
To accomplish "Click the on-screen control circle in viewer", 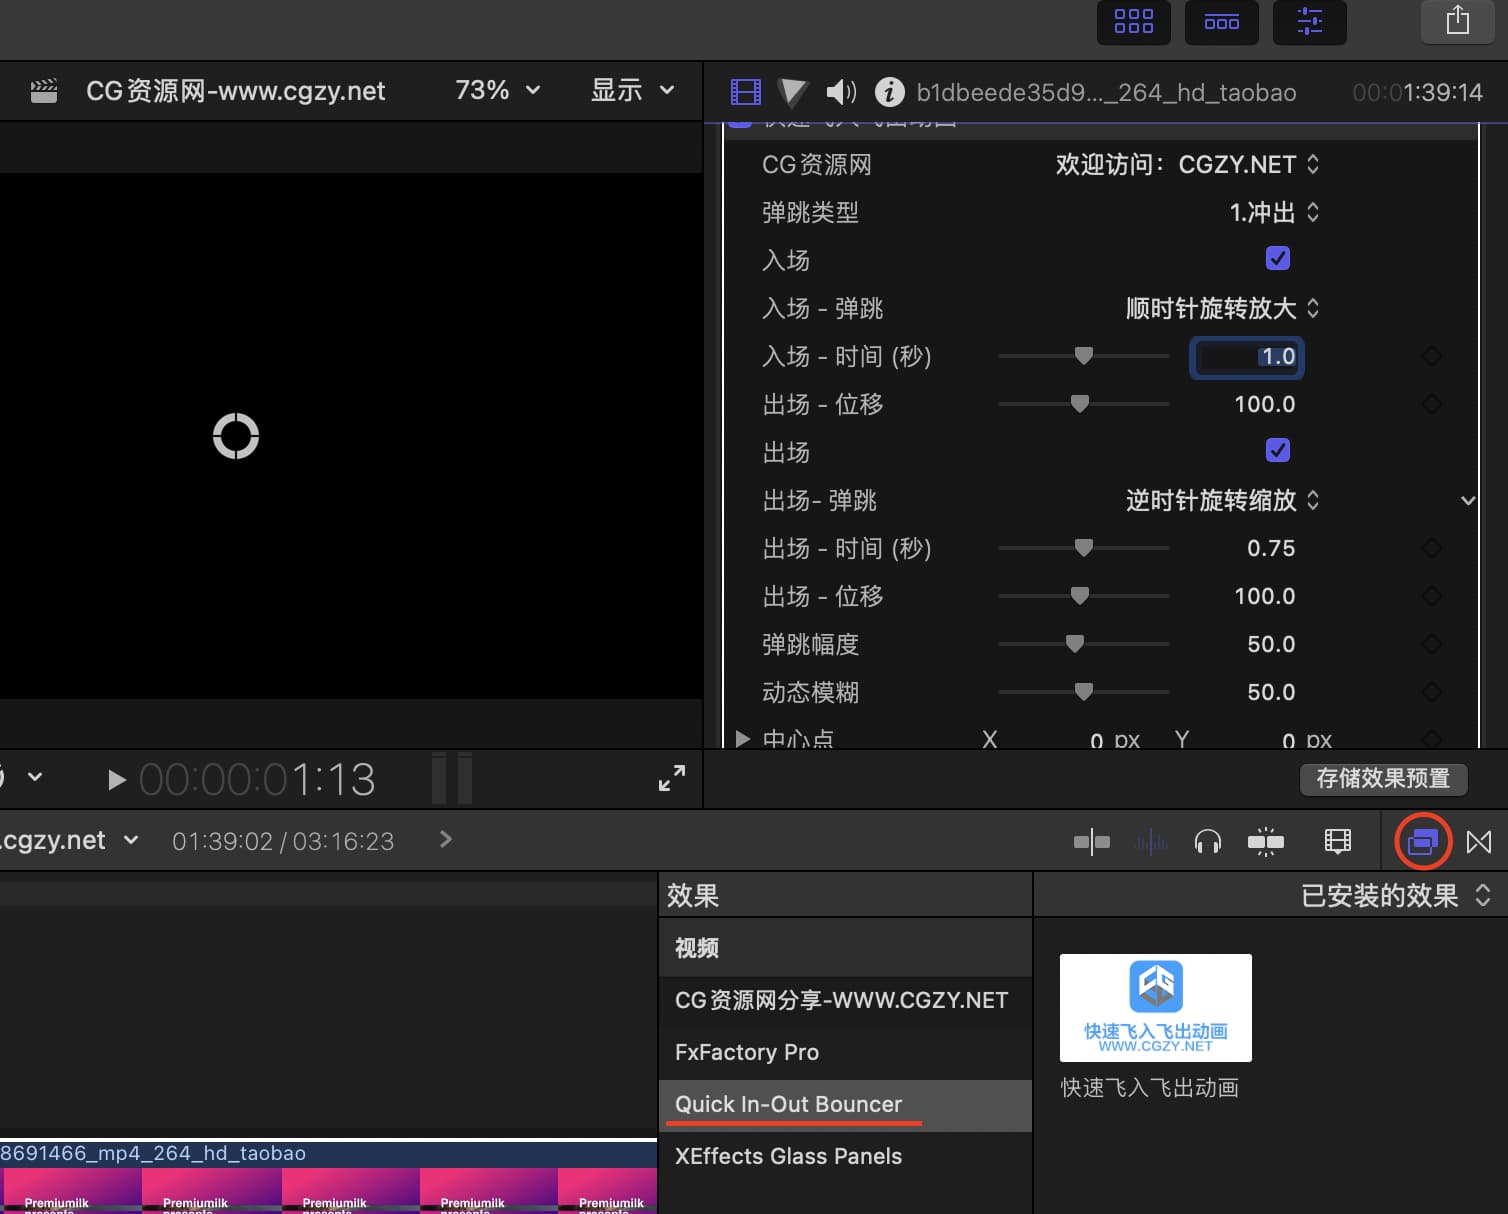I will point(236,436).
